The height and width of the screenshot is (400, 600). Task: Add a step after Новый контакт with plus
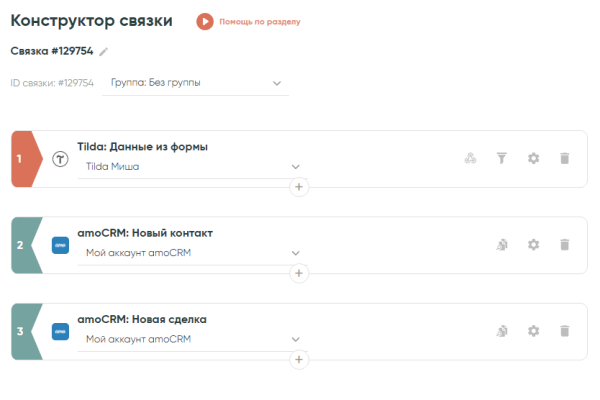click(299, 273)
